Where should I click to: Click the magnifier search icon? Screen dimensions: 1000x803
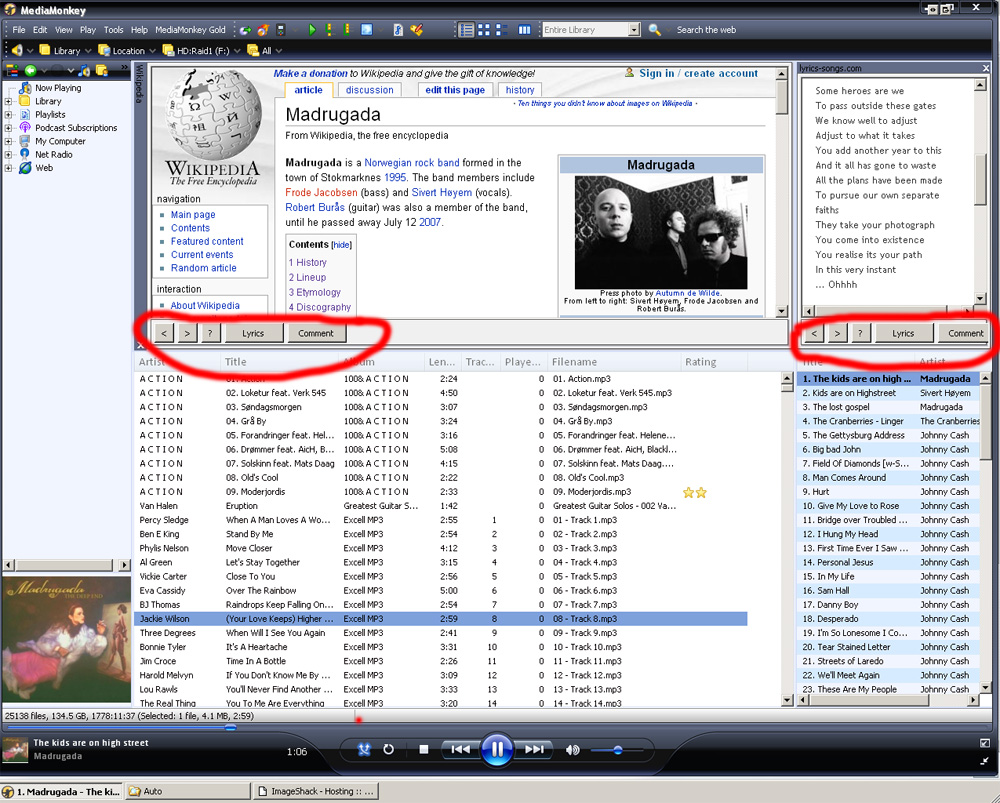tap(654, 29)
